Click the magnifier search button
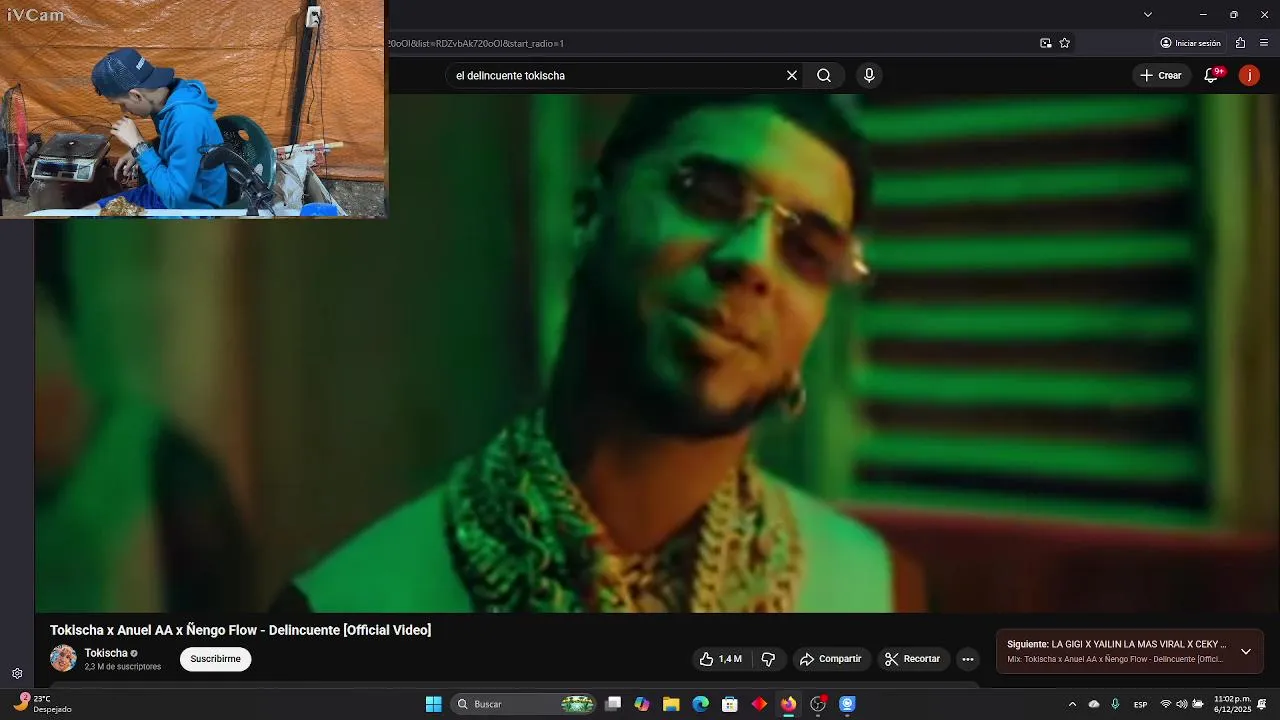 coord(824,75)
